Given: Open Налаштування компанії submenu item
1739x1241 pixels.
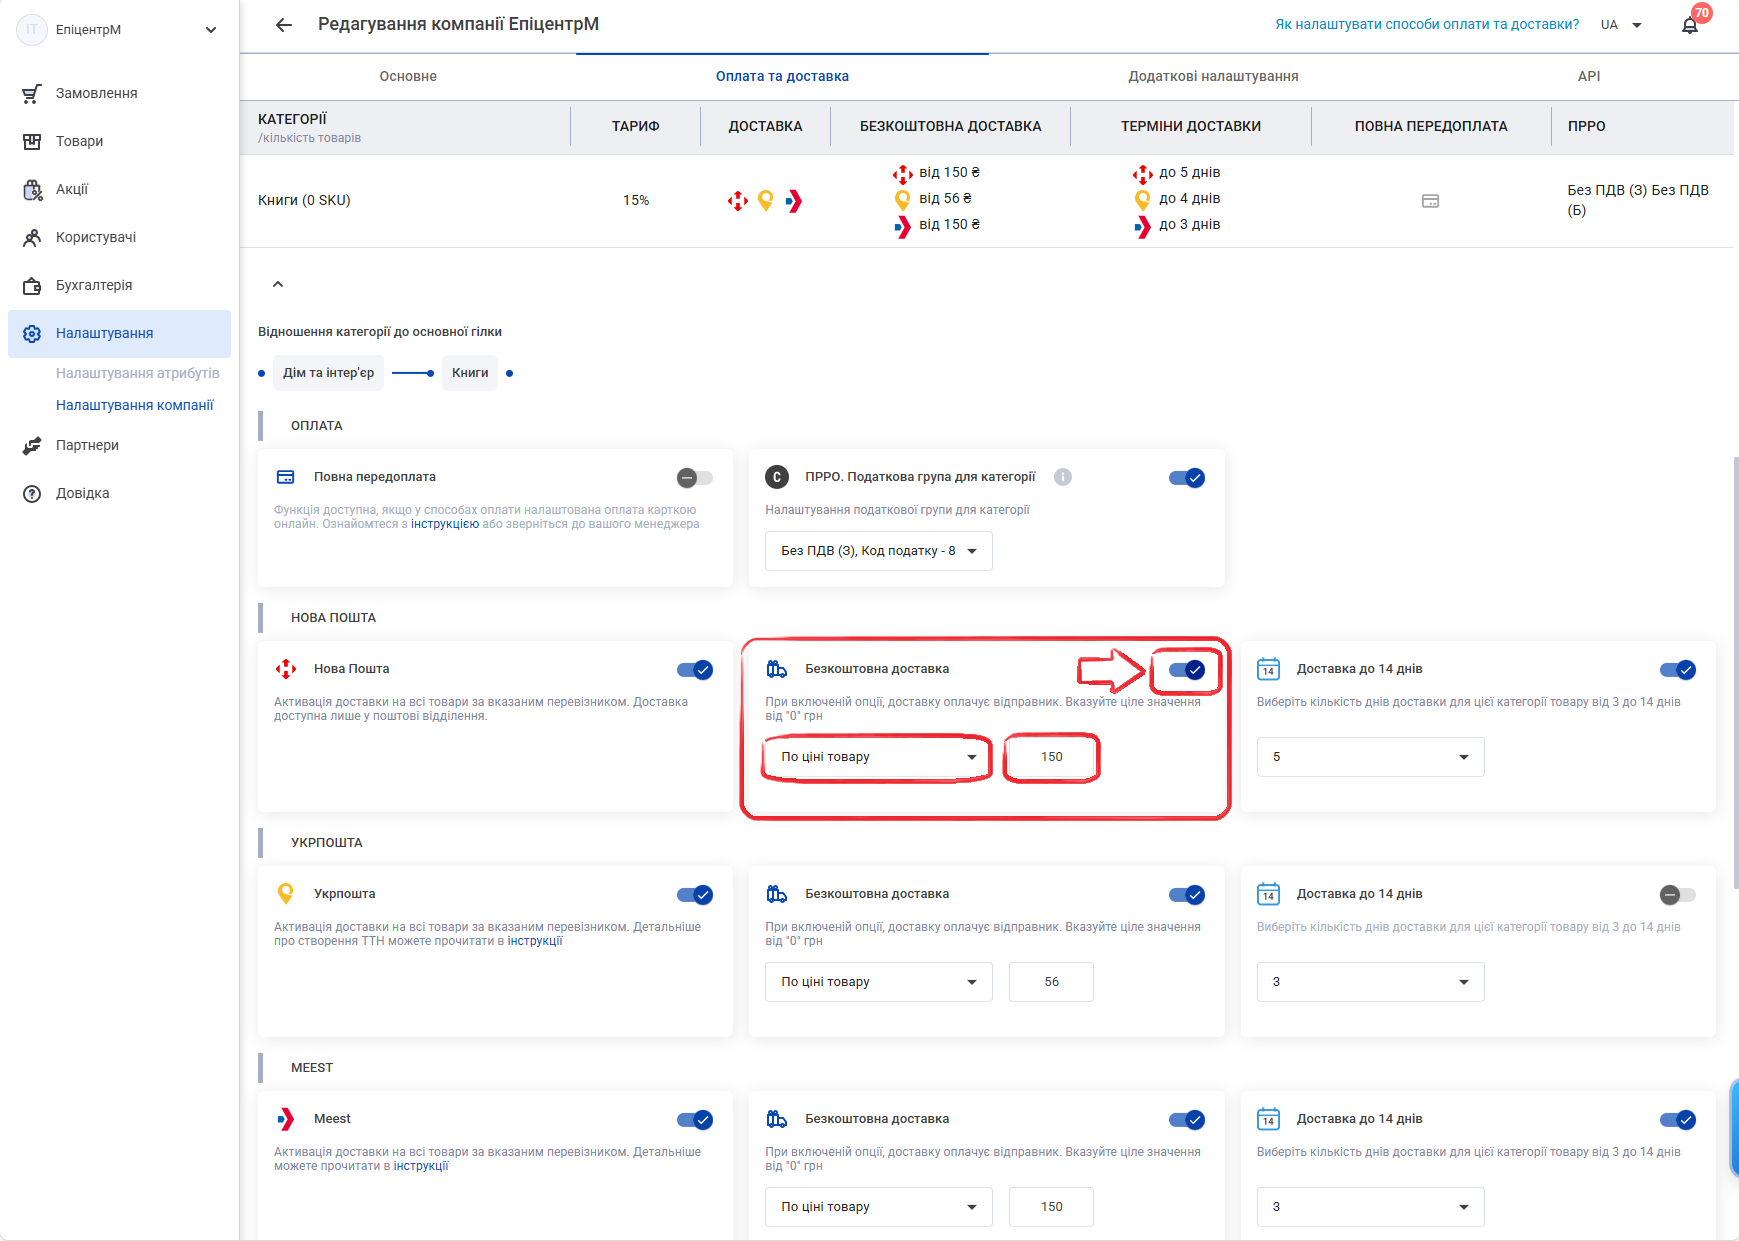Looking at the screenshot, I should pos(135,405).
